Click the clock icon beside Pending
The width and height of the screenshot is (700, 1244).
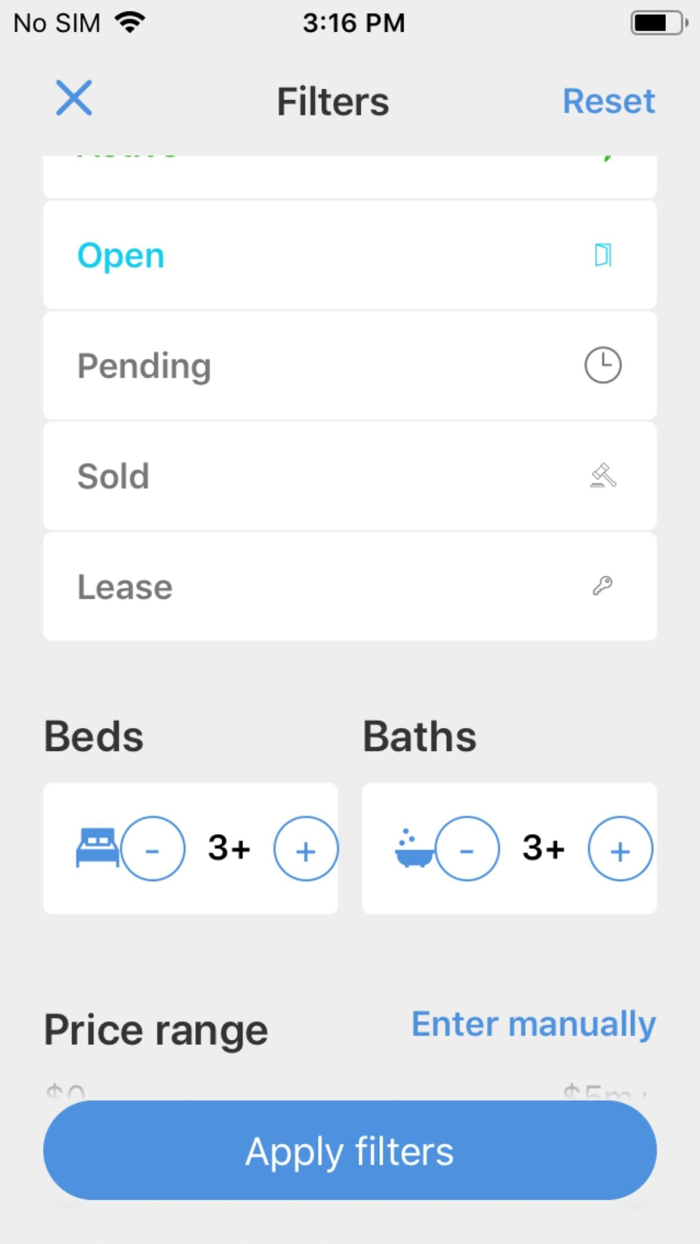click(x=602, y=365)
